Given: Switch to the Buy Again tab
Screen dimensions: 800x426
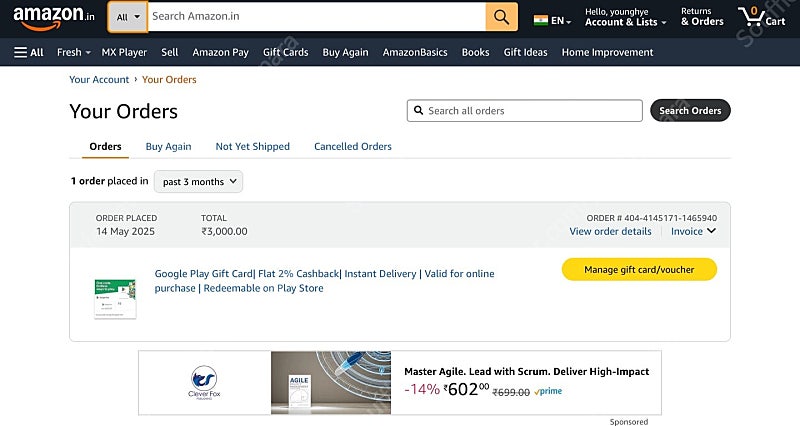Looking at the screenshot, I should pos(168,146).
